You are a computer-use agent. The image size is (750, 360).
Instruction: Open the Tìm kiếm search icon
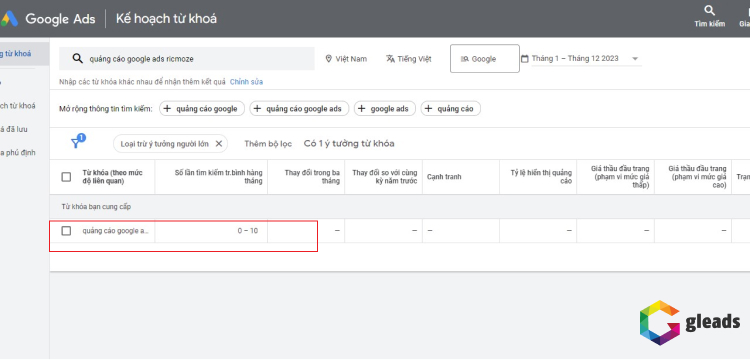[710, 11]
